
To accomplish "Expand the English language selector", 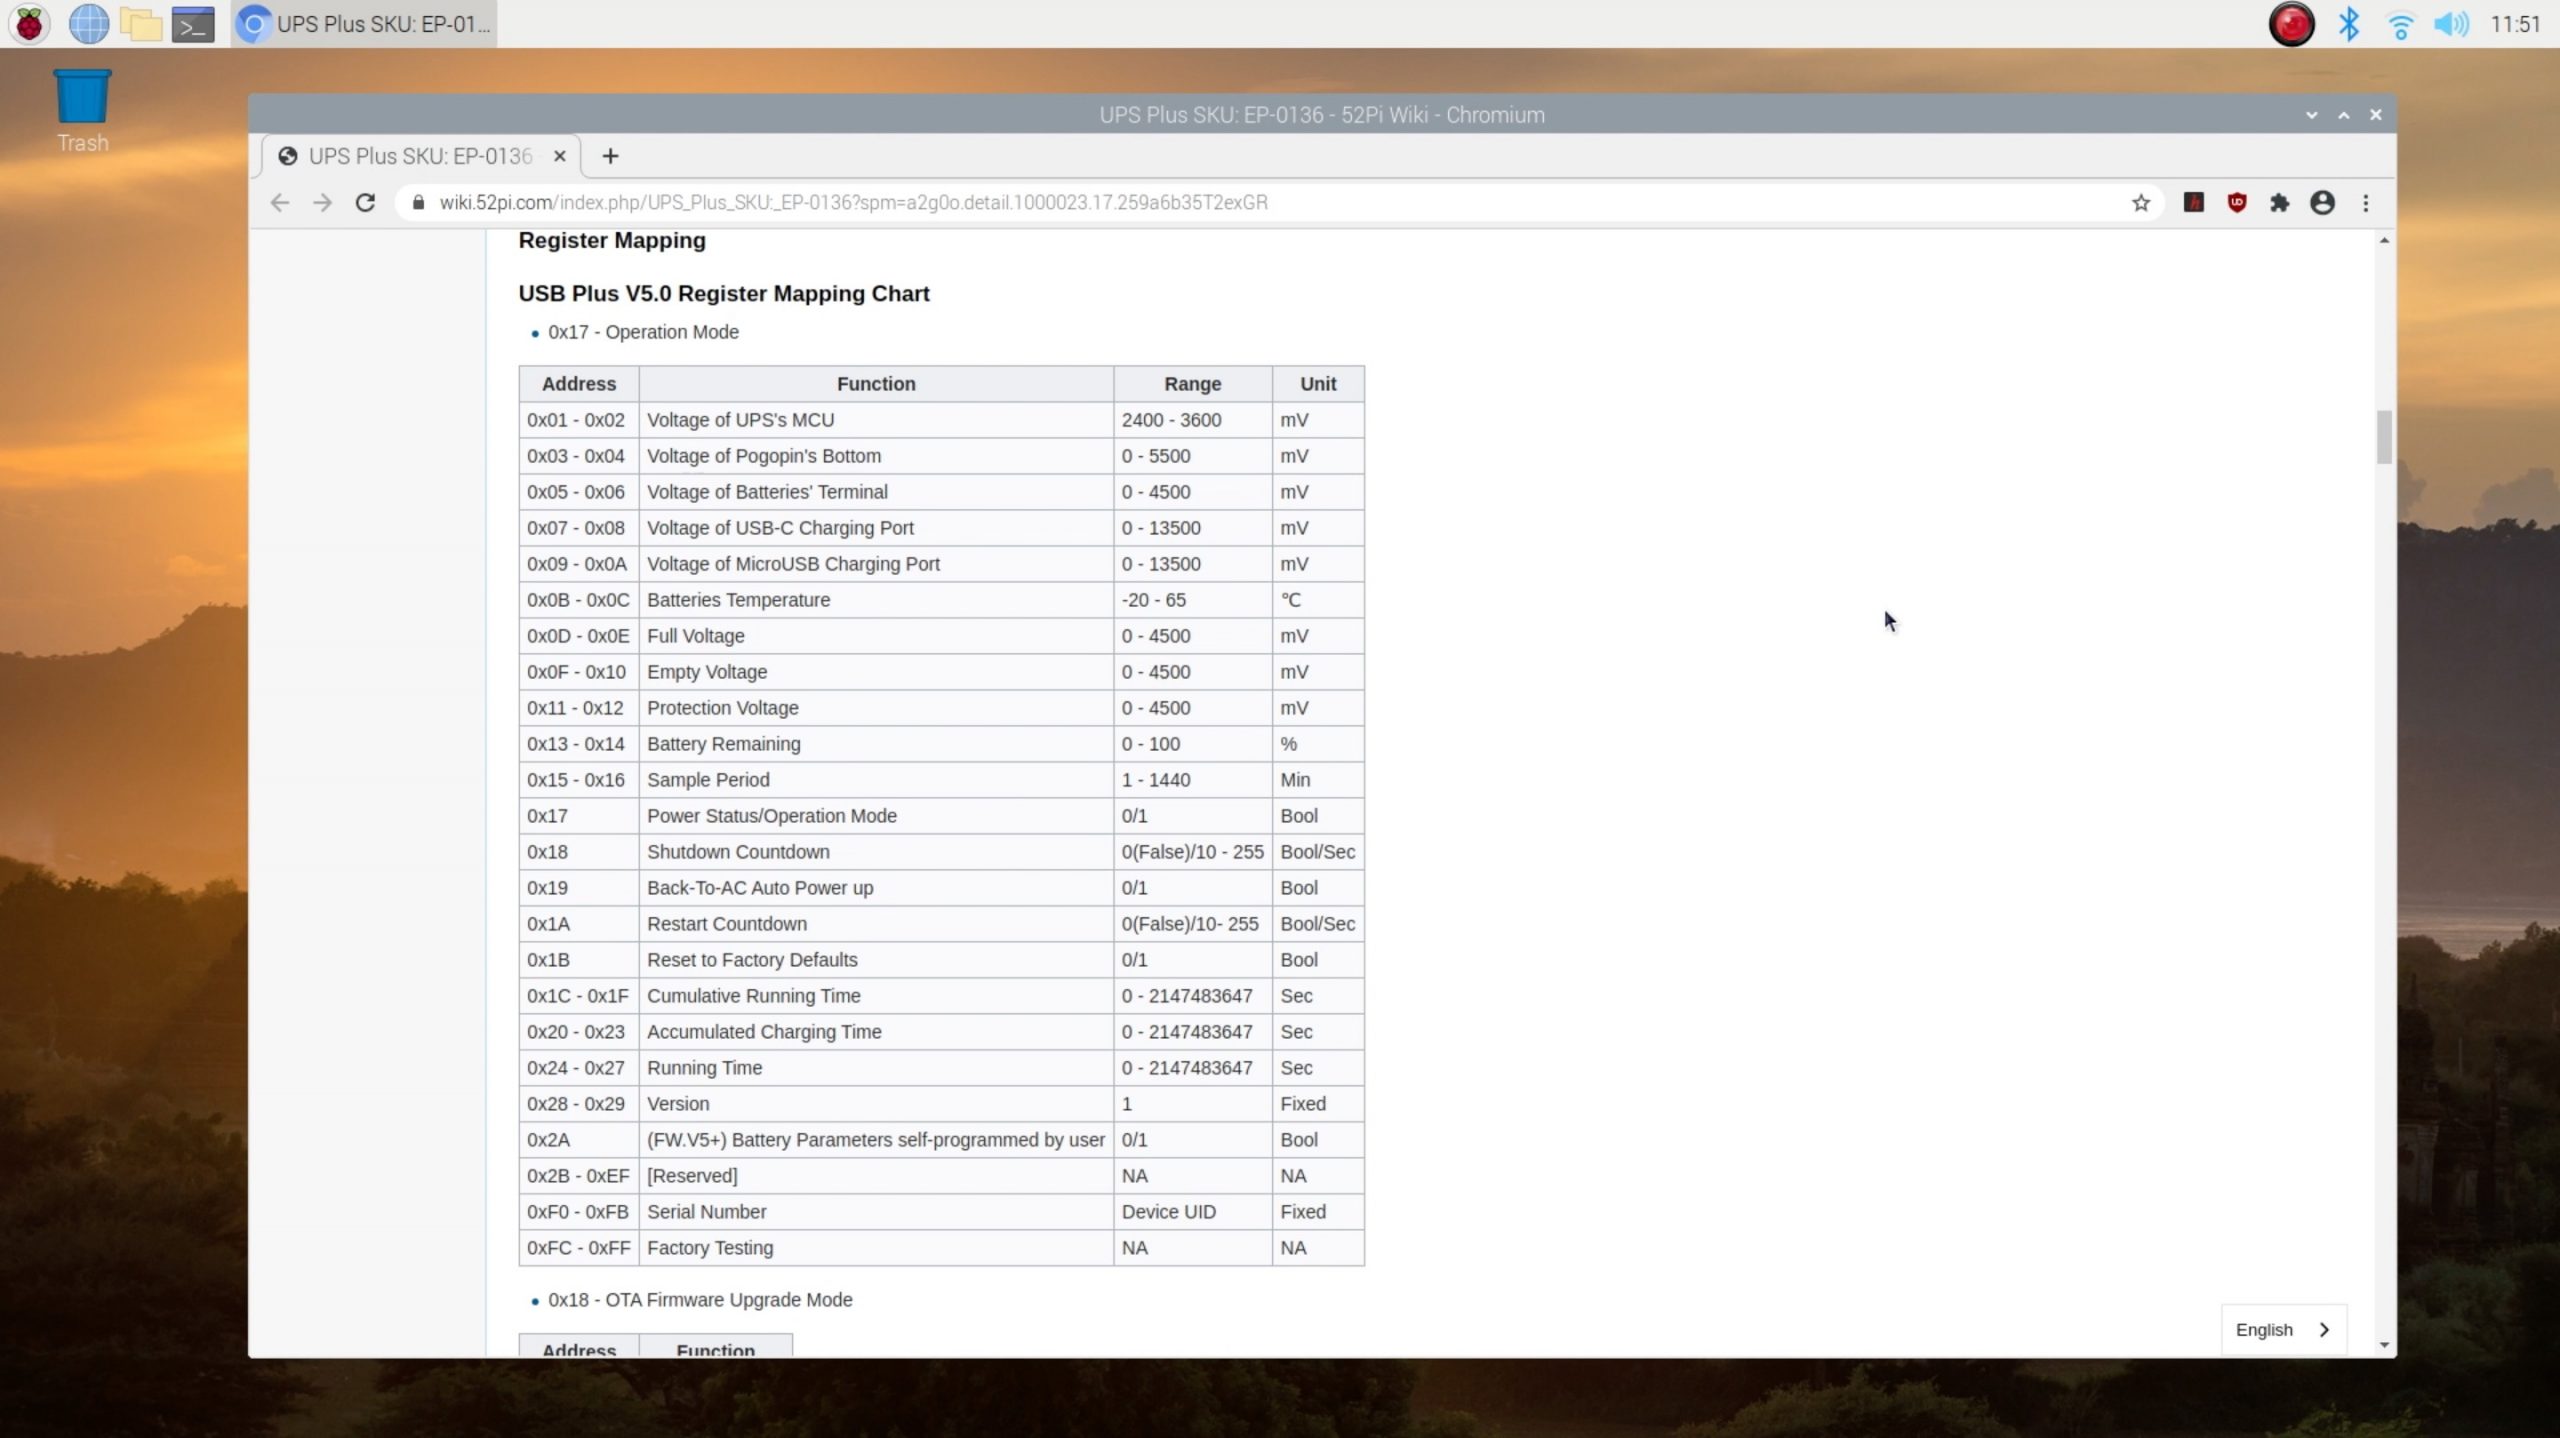I will pos(2283,1329).
